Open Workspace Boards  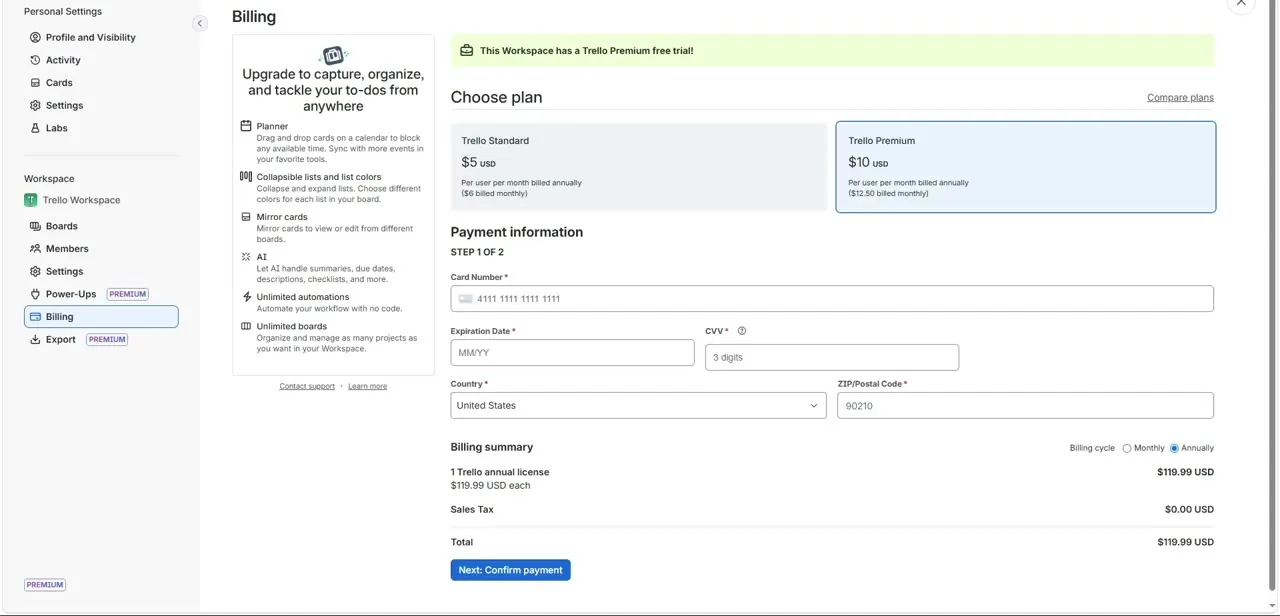tap(62, 226)
